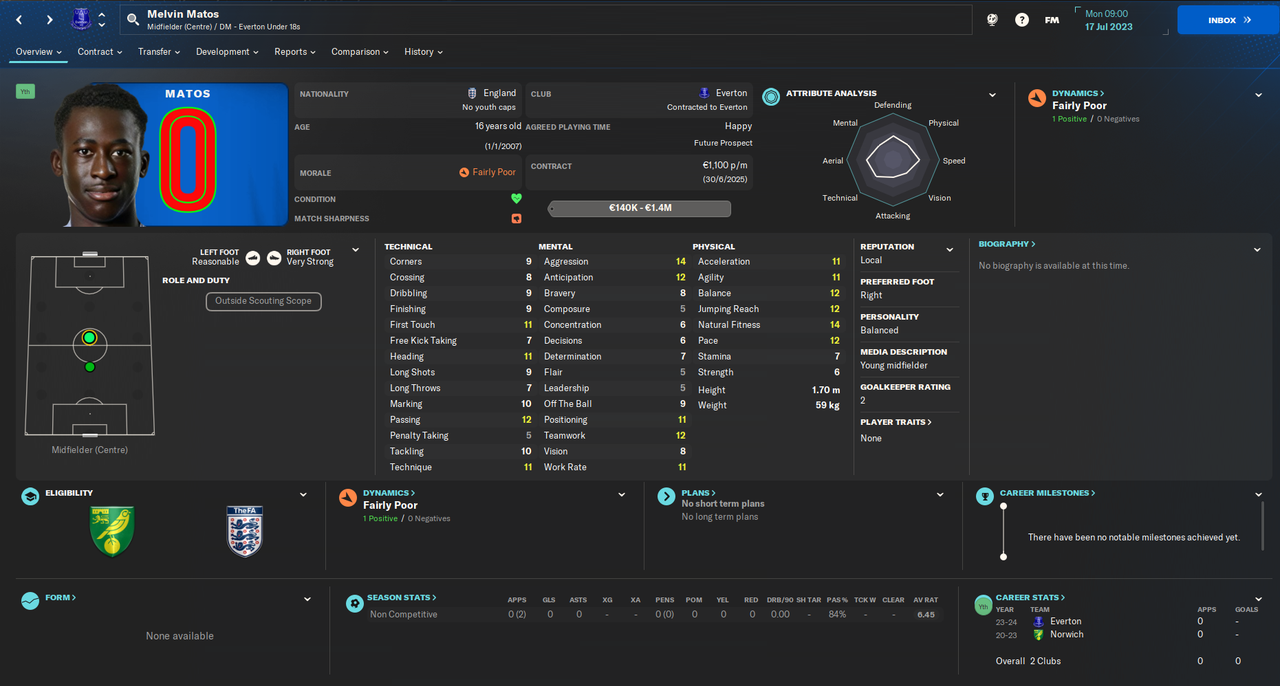Expand the Reputation section dropdown
1280x686 pixels.
pos(949,249)
